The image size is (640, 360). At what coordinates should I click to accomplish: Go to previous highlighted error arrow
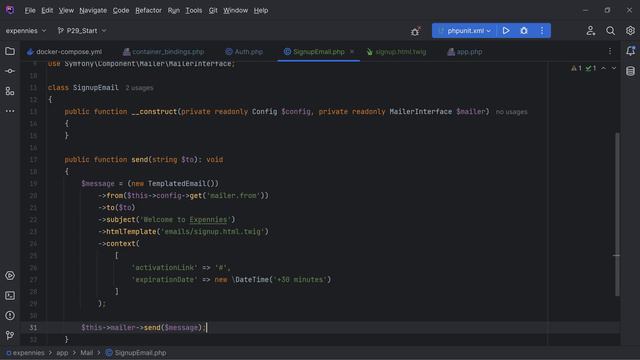603,68
